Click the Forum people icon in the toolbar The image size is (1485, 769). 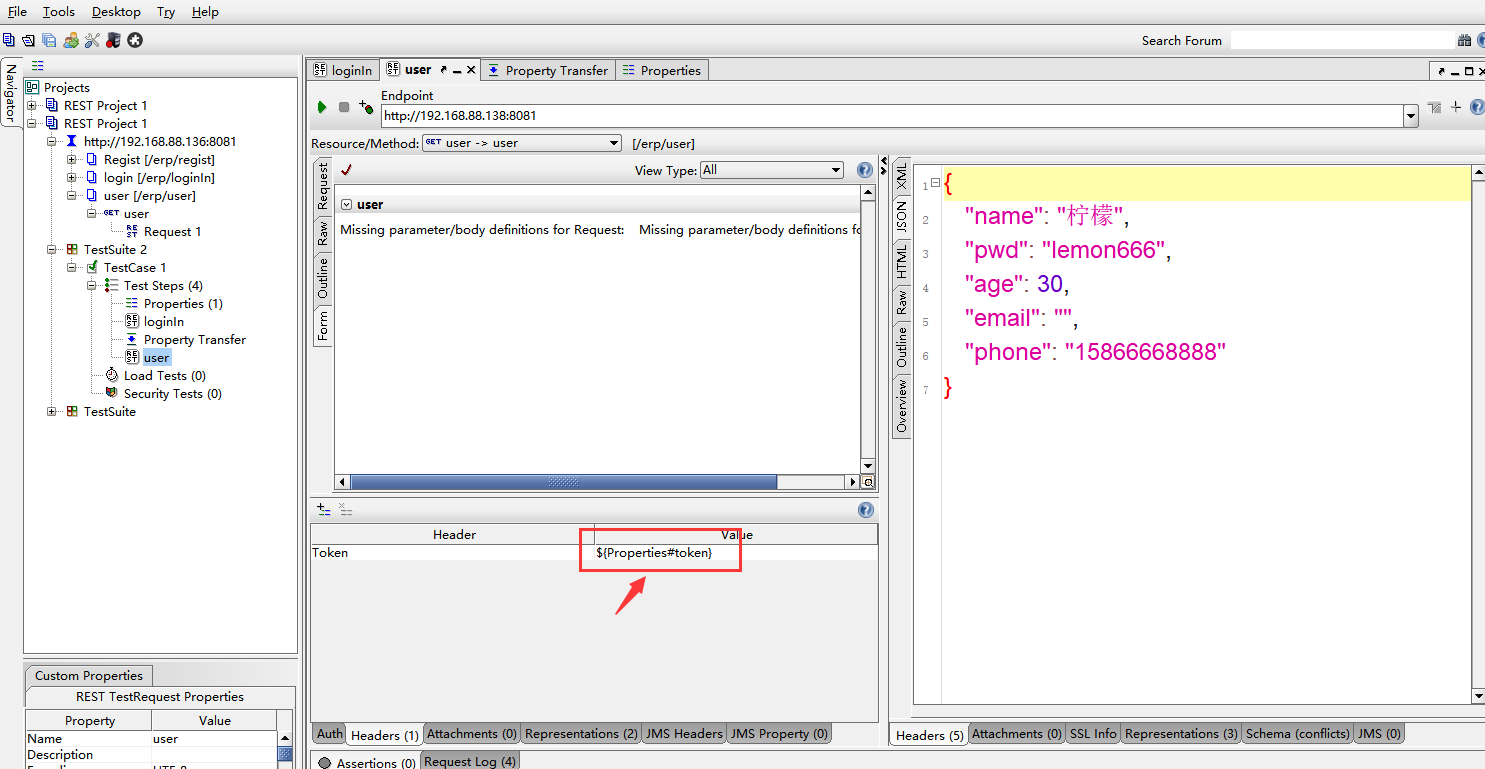(x=71, y=40)
